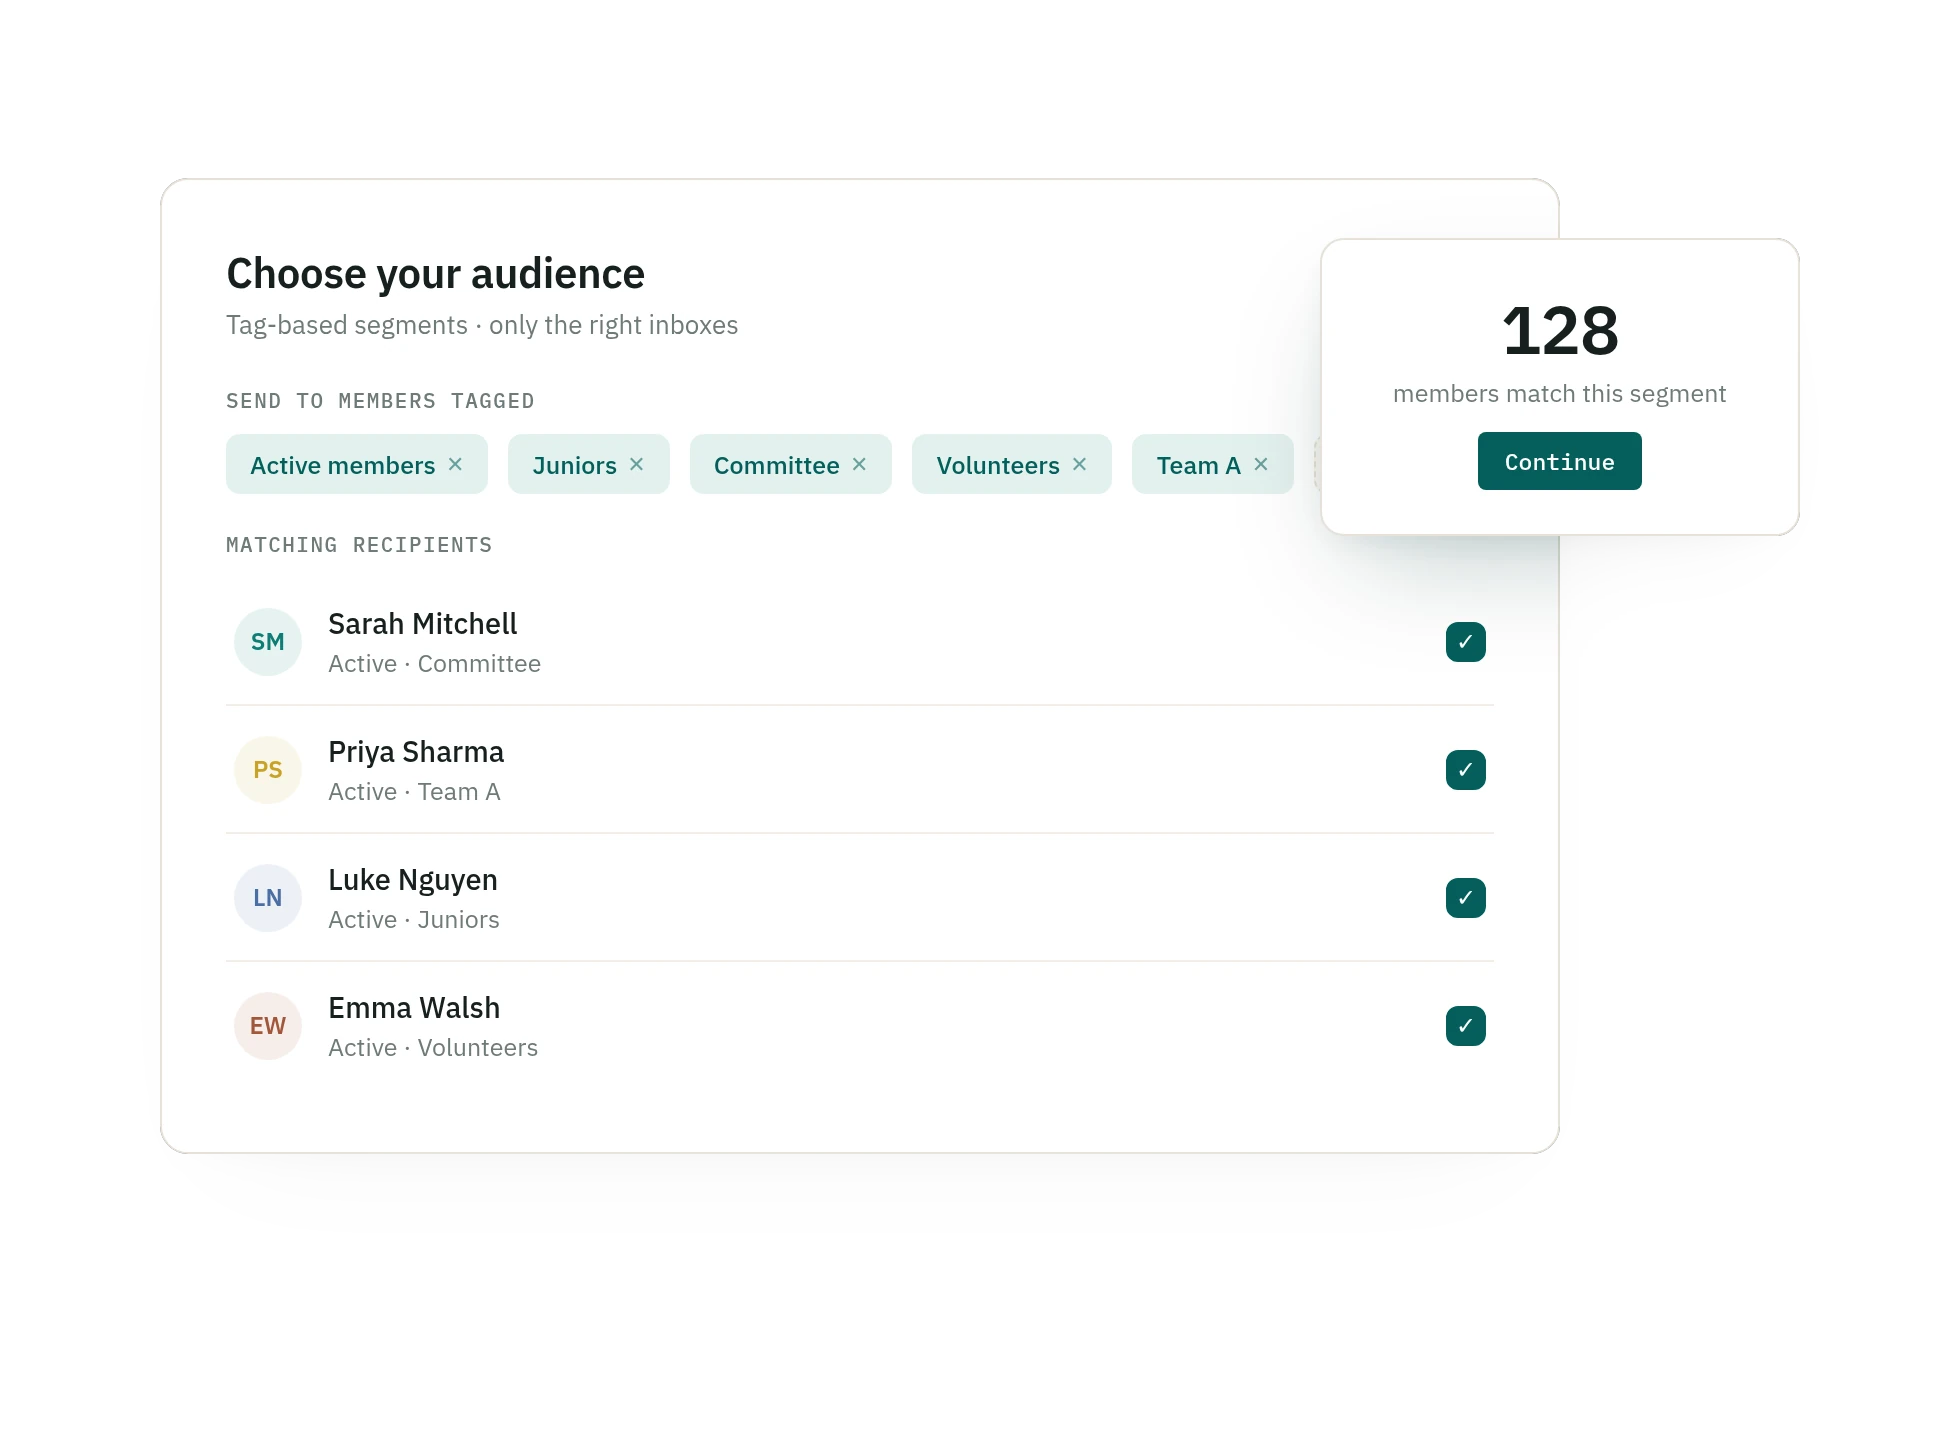Open Priya Sharma's name
1938x1453 pixels.
point(416,752)
